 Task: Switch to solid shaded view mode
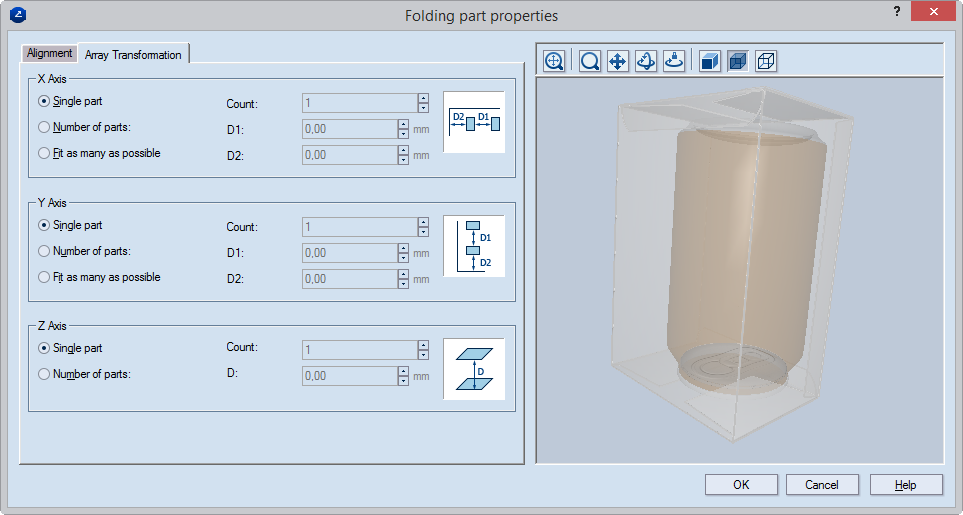pyautogui.click(x=709, y=61)
